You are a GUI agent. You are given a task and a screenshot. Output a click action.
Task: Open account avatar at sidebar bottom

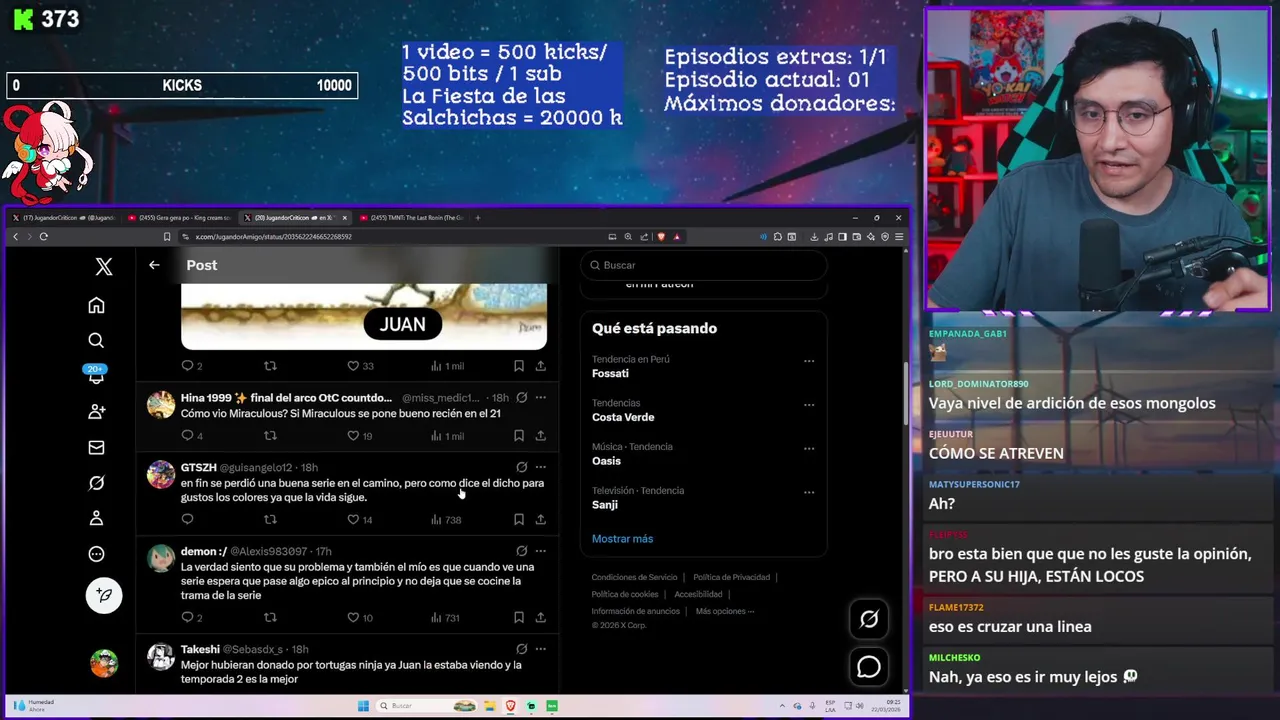pos(104,663)
